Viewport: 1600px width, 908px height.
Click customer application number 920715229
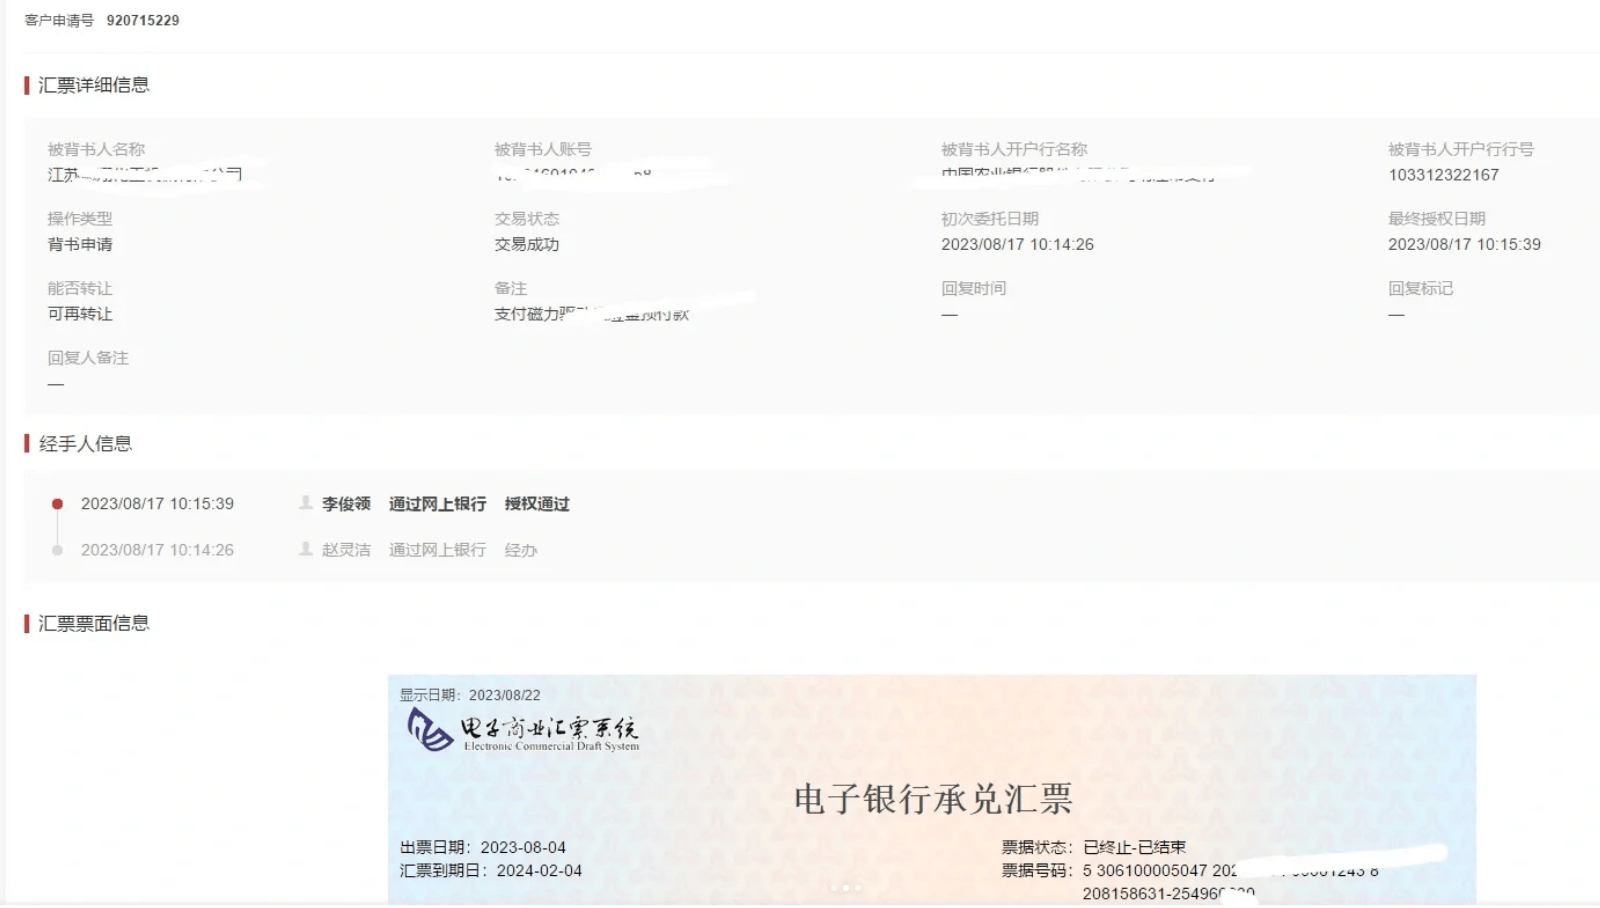coord(143,20)
